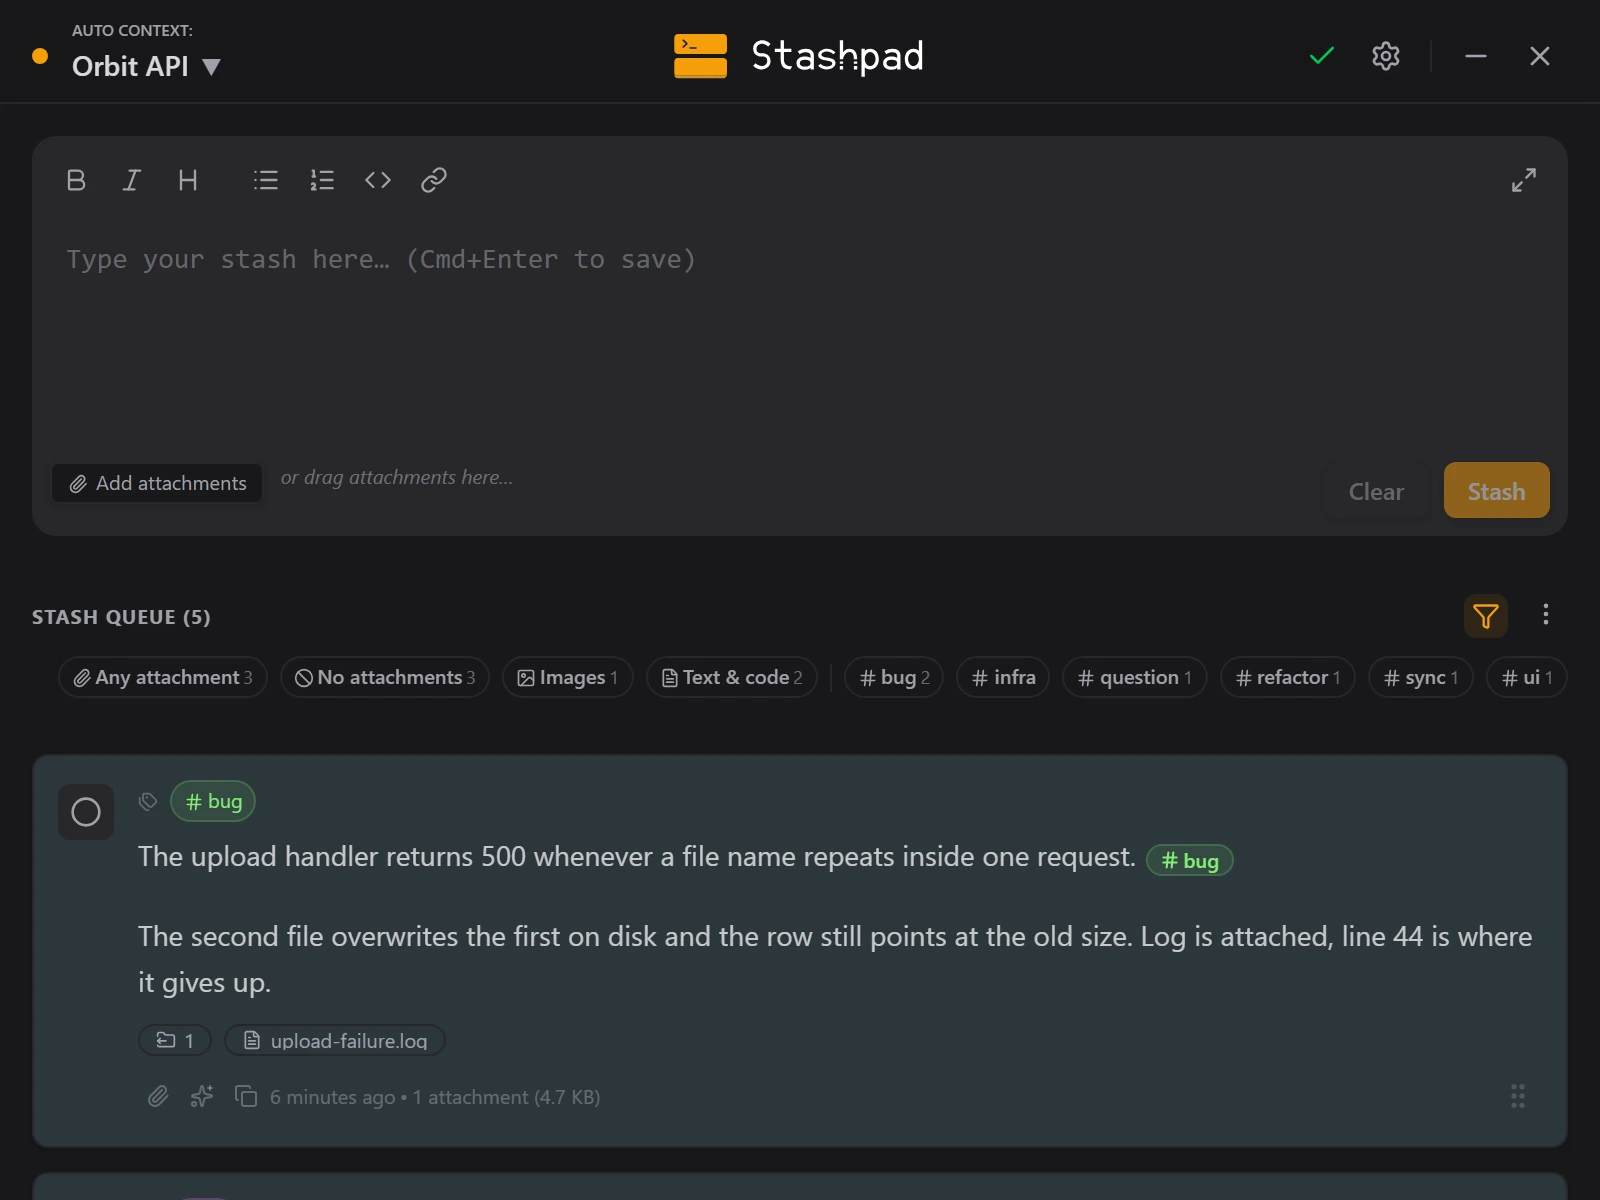Open the Orbit API context dropdown
The image size is (1600, 1200).
point(146,66)
